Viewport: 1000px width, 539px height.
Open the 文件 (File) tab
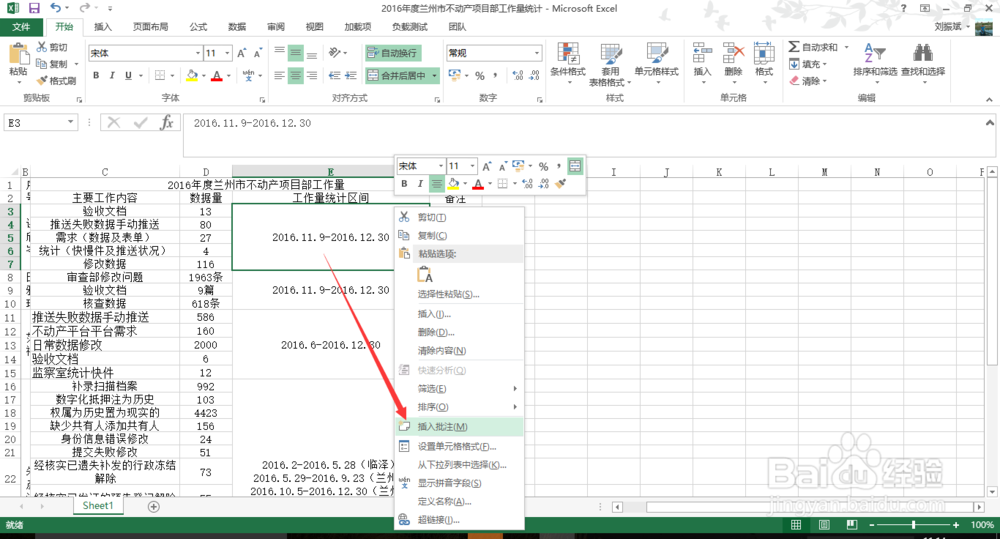tap(21, 27)
